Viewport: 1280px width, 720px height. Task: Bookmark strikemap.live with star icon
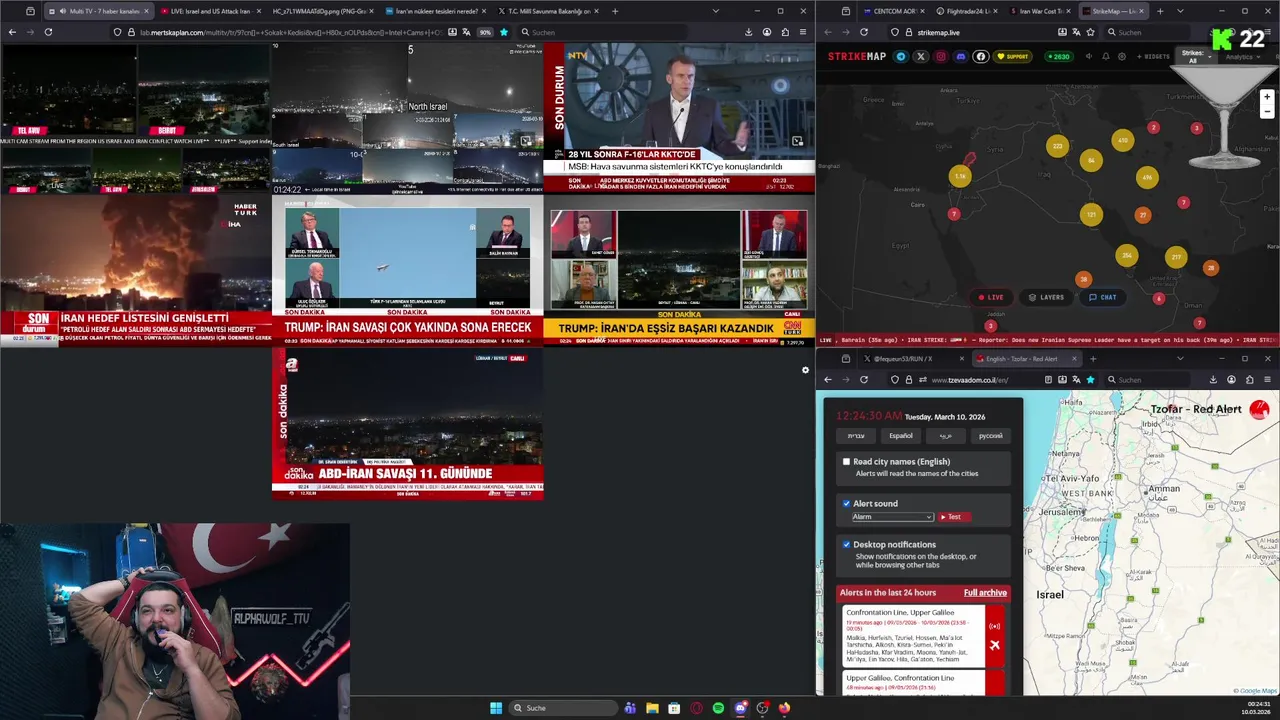pyautogui.click(x=1090, y=32)
